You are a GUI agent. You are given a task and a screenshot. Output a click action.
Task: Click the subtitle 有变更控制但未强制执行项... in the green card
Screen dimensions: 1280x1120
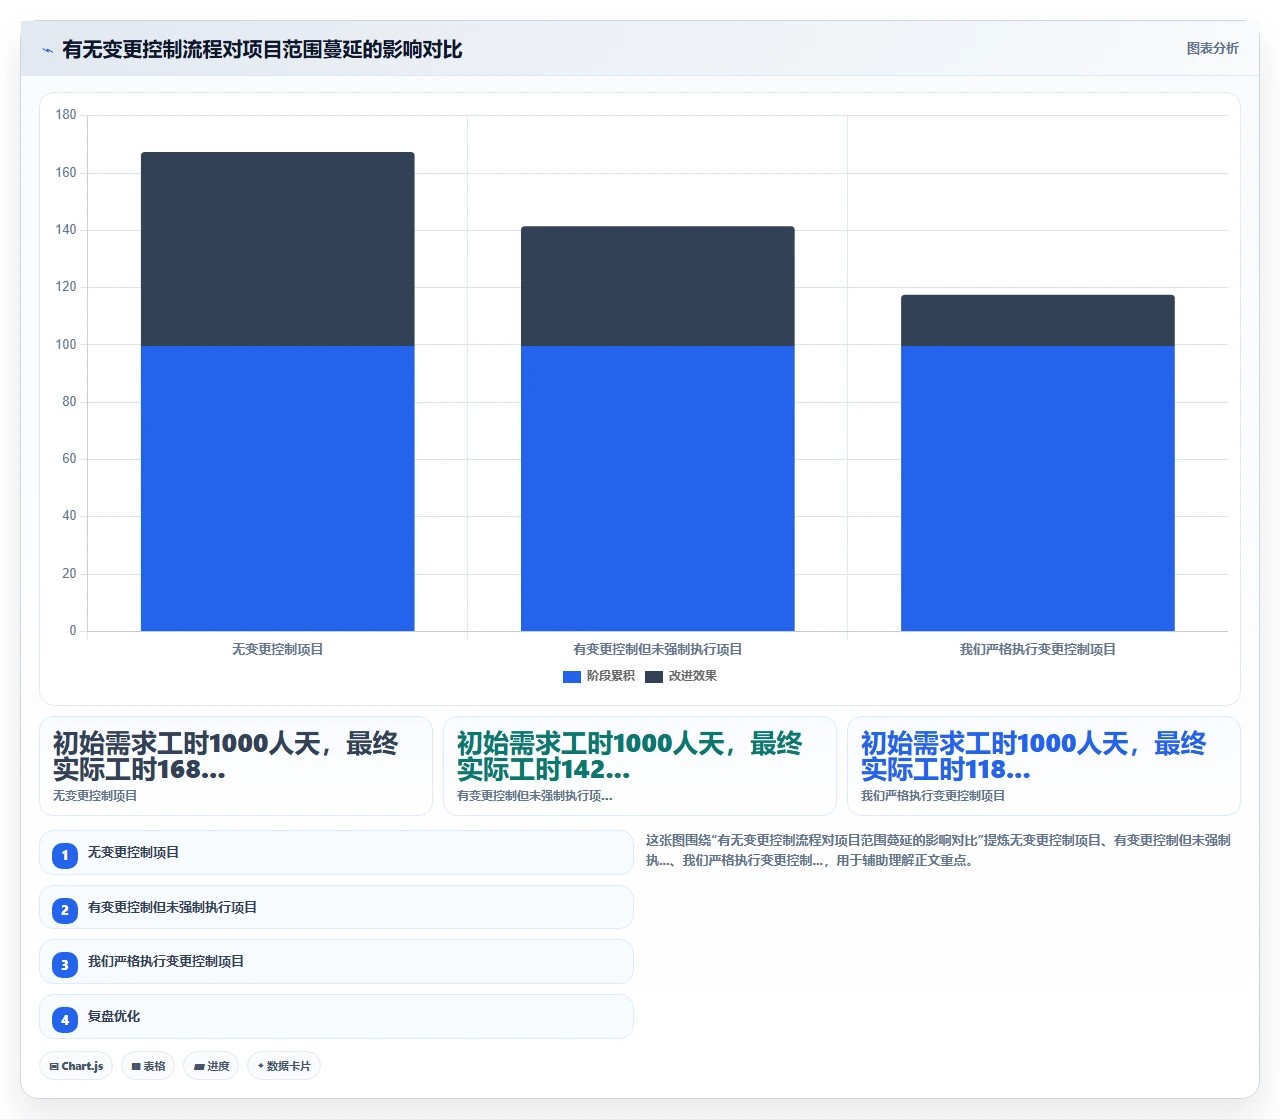[535, 796]
